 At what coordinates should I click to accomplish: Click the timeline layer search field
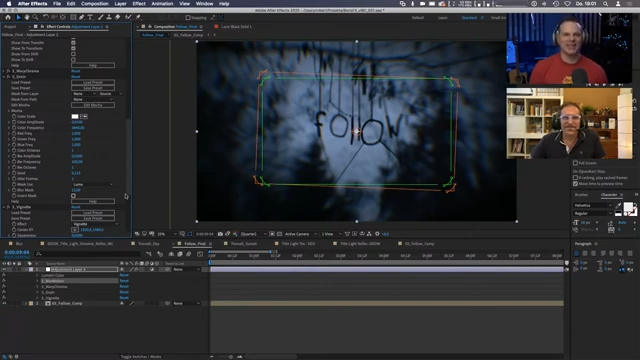(x=87, y=254)
